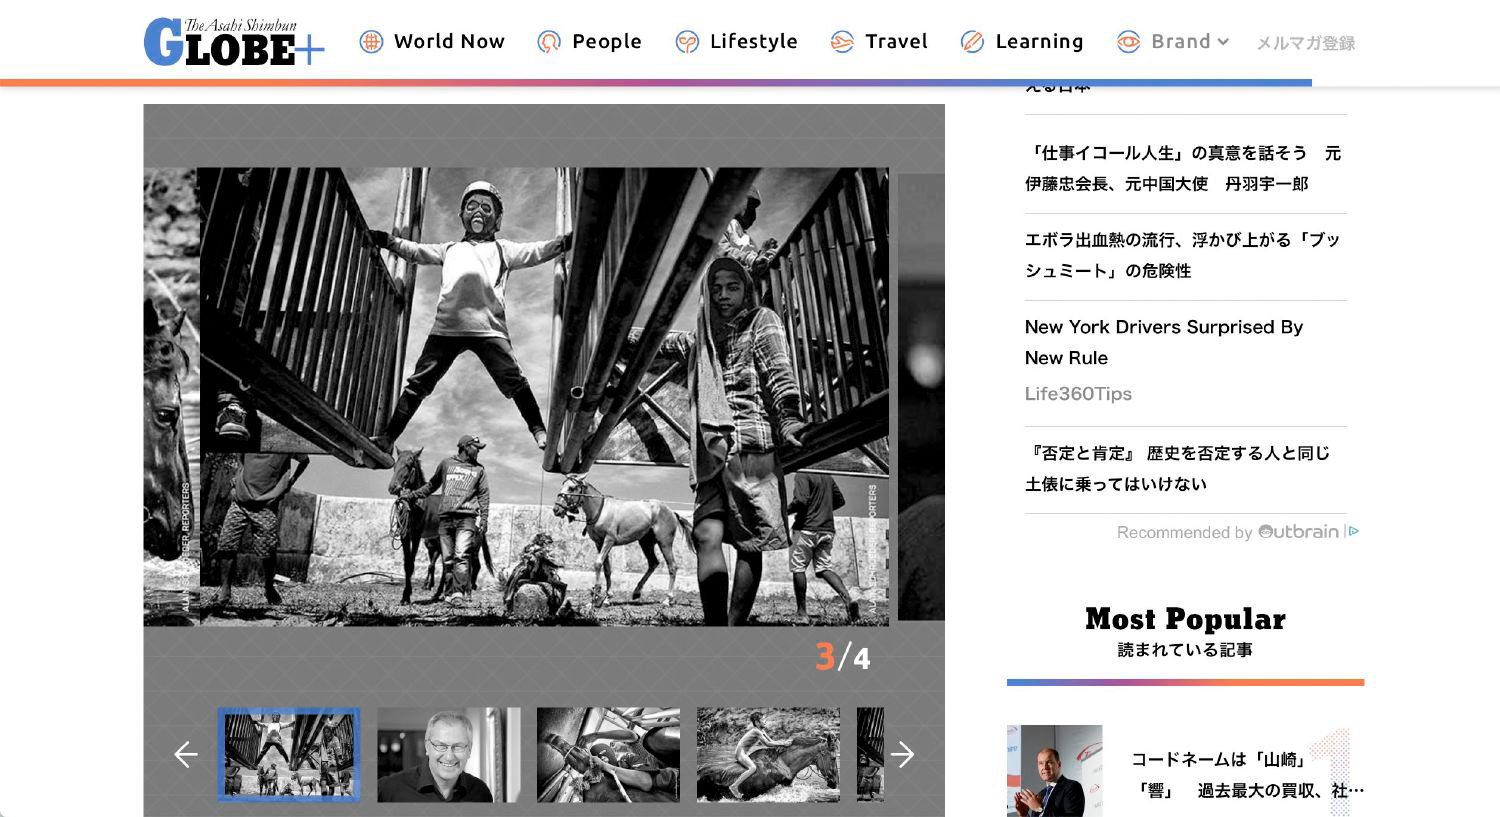
Task: Open the Asahi Shimbun GLOBE+ logo homepage
Action: click(x=234, y=42)
